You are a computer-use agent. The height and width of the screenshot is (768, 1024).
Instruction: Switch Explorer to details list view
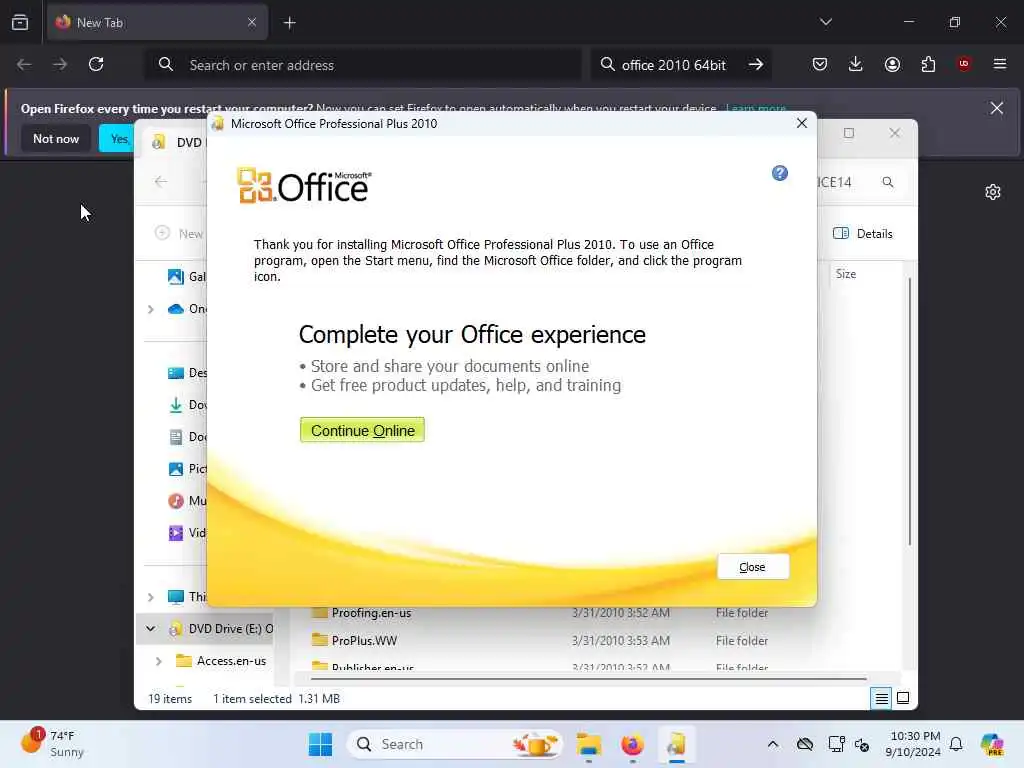click(881, 699)
